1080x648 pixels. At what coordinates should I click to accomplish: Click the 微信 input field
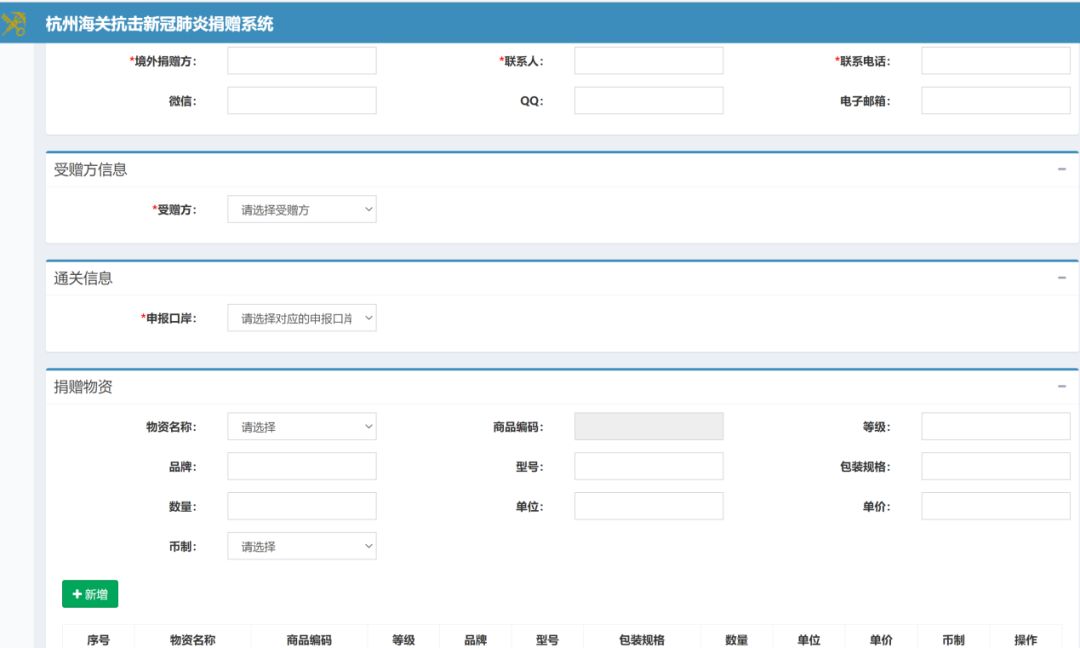point(302,101)
